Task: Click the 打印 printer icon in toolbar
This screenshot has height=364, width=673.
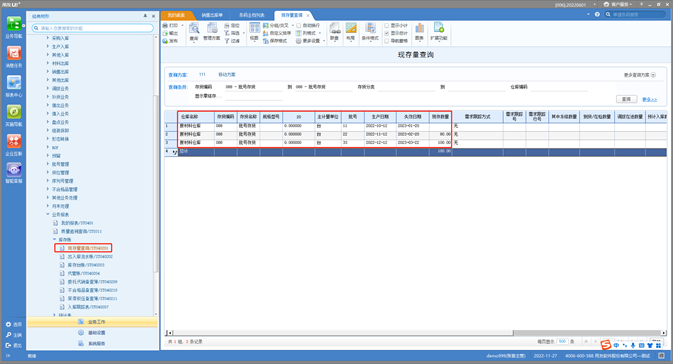Action: coord(166,25)
